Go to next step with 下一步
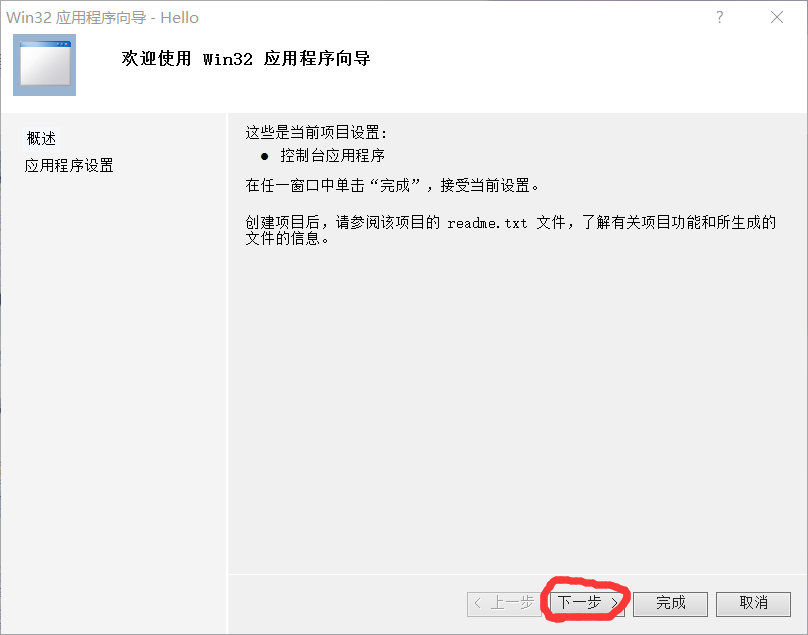 587,604
